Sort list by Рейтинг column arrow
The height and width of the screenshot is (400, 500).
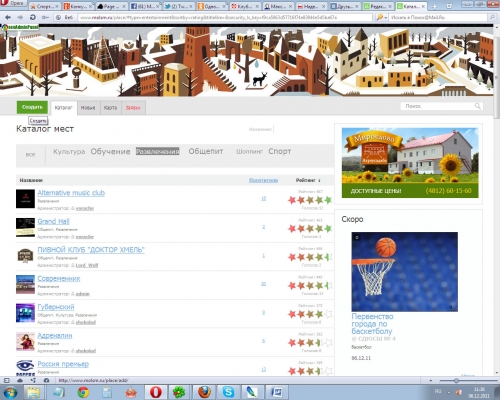tap(319, 180)
